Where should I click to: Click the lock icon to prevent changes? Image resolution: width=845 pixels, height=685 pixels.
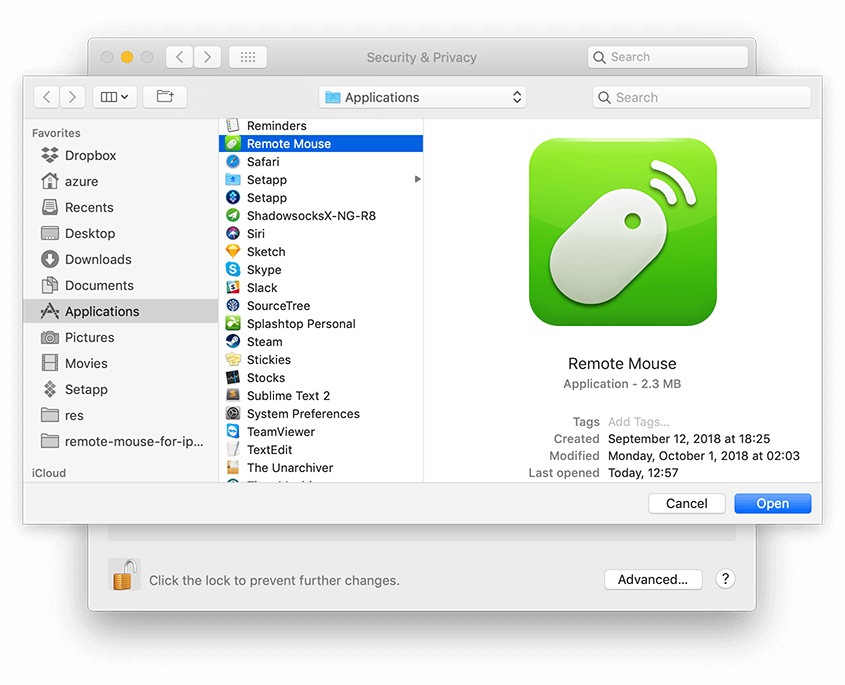click(x=124, y=575)
